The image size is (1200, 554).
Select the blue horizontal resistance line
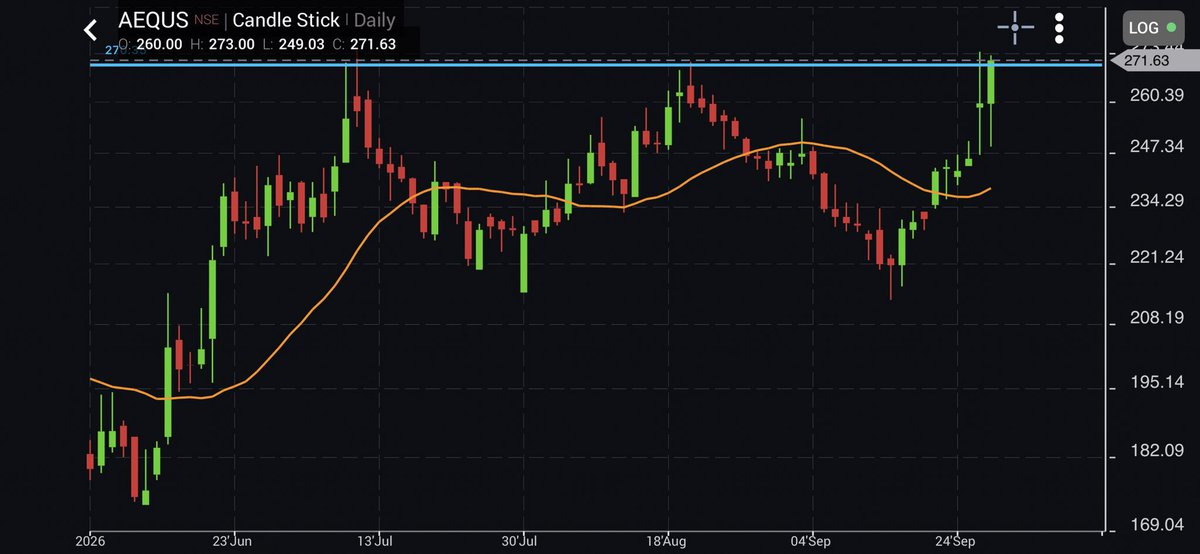point(596,65)
